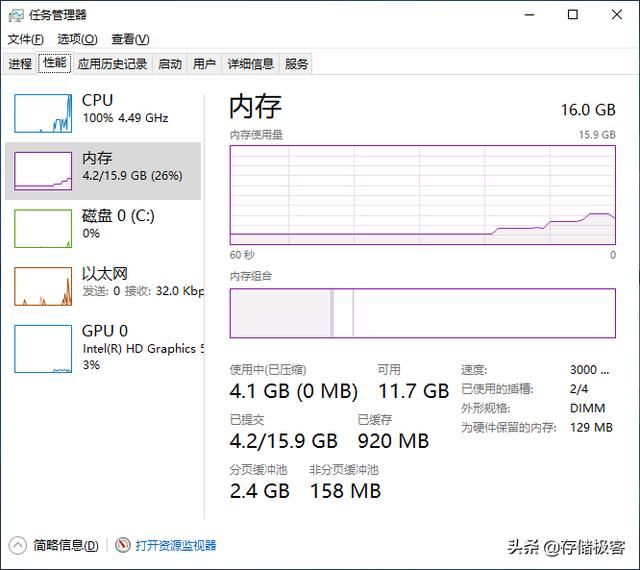The width and height of the screenshot is (640, 570).
Task: Collapse view using 简略信息 arrow icon
Action: (18, 545)
